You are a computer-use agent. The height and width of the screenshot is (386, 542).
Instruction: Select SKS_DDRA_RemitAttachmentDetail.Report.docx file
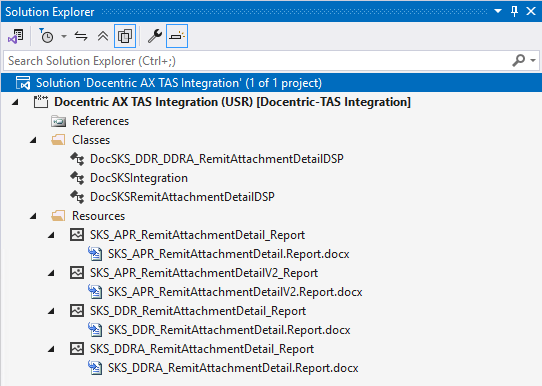[x=233, y=368]
